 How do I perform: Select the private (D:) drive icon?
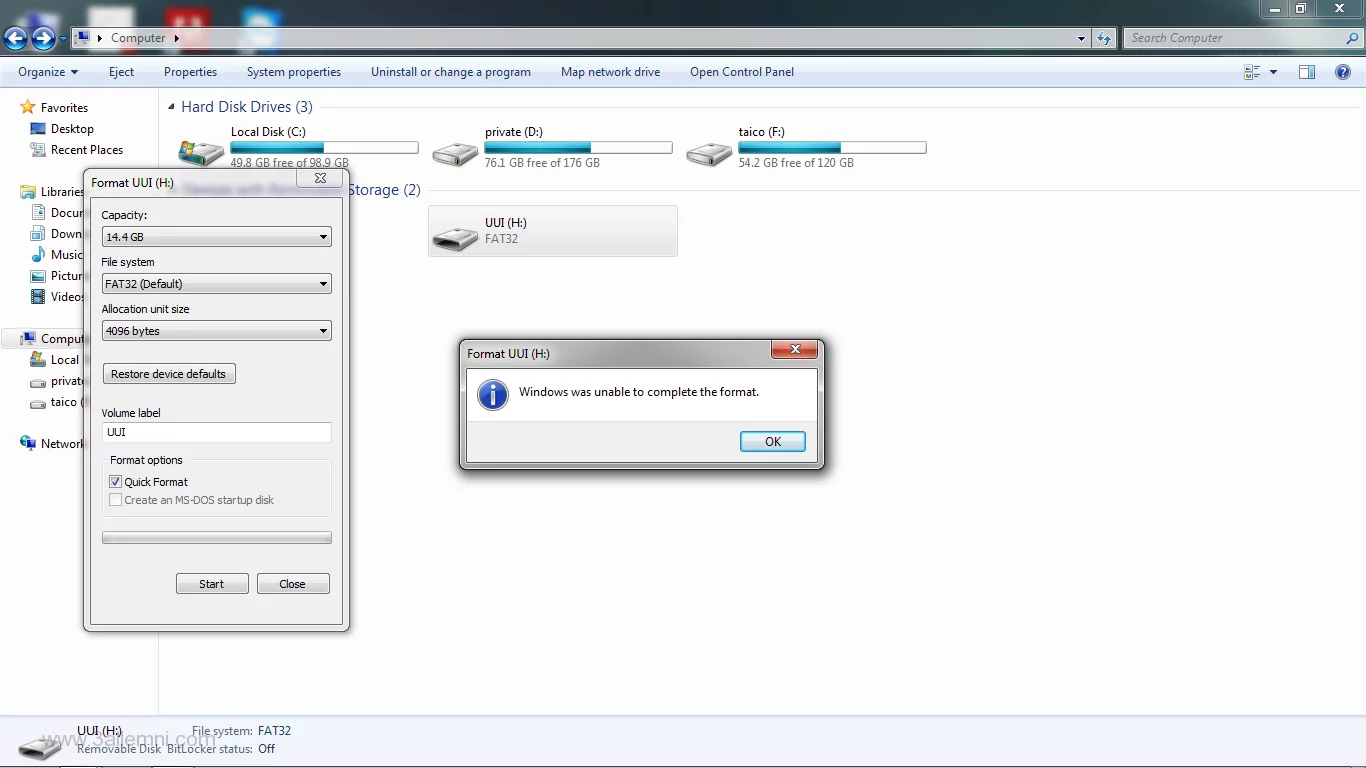[x=455, y=152]
